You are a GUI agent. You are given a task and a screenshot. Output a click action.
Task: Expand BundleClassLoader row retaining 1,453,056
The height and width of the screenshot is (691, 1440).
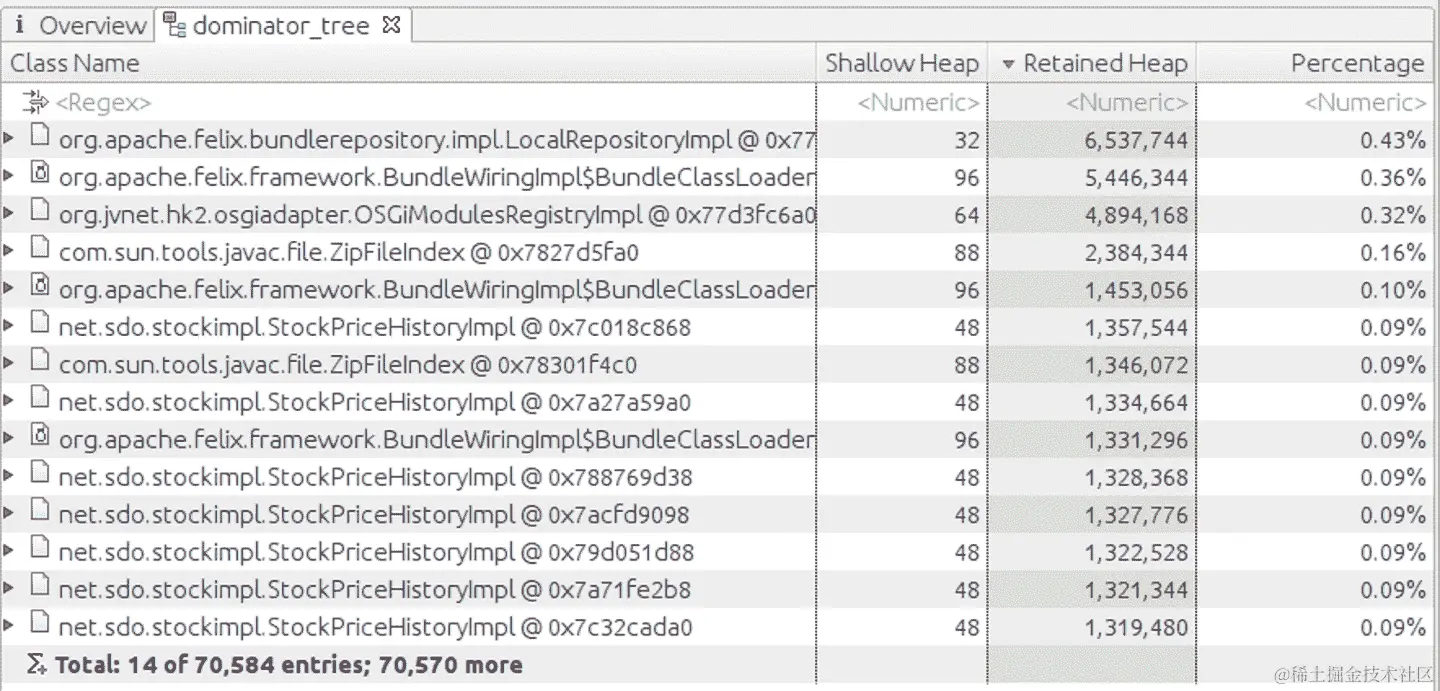click(x=9, y=288)
